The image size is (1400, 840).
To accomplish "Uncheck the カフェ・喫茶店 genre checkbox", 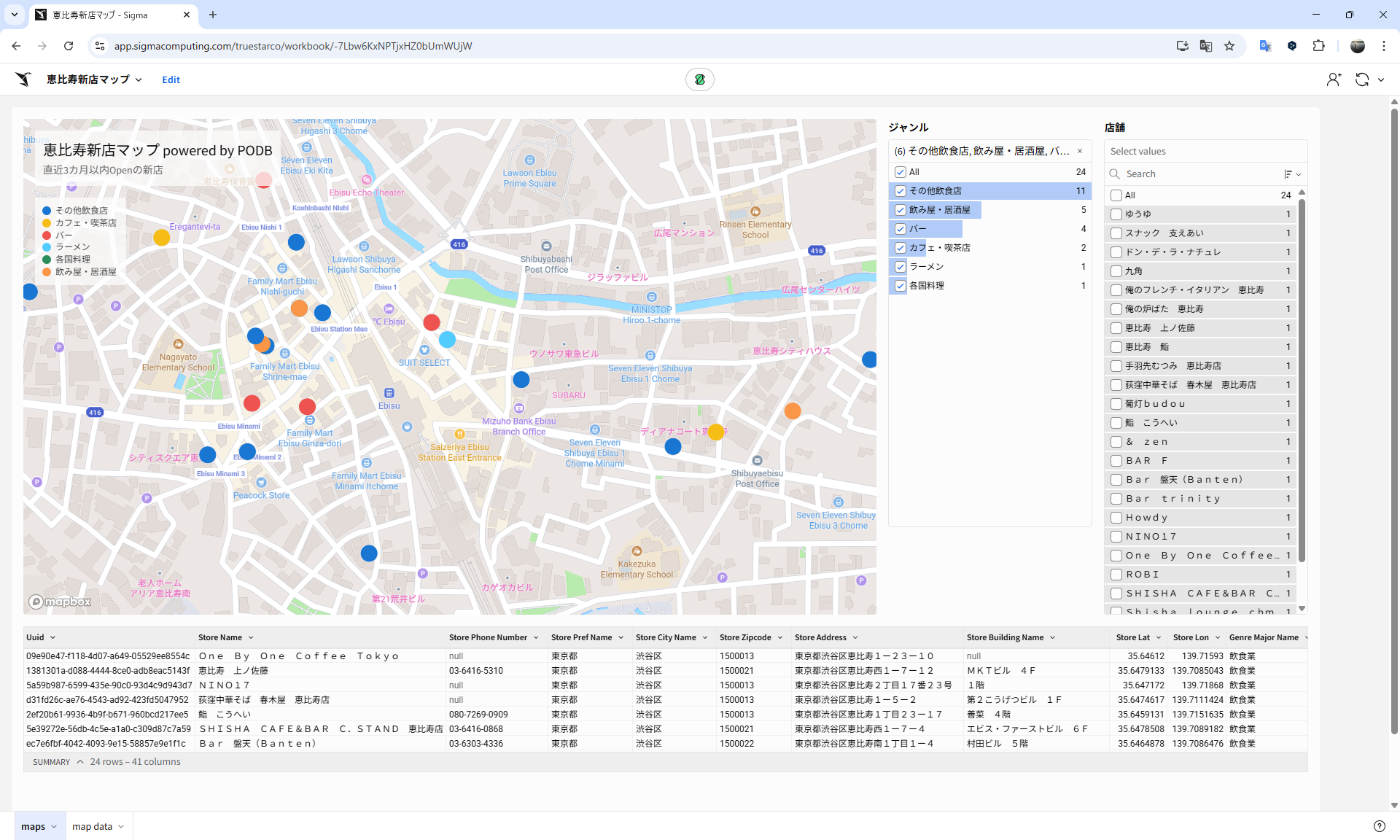I will pyautogui.click(x=900, y=248).
